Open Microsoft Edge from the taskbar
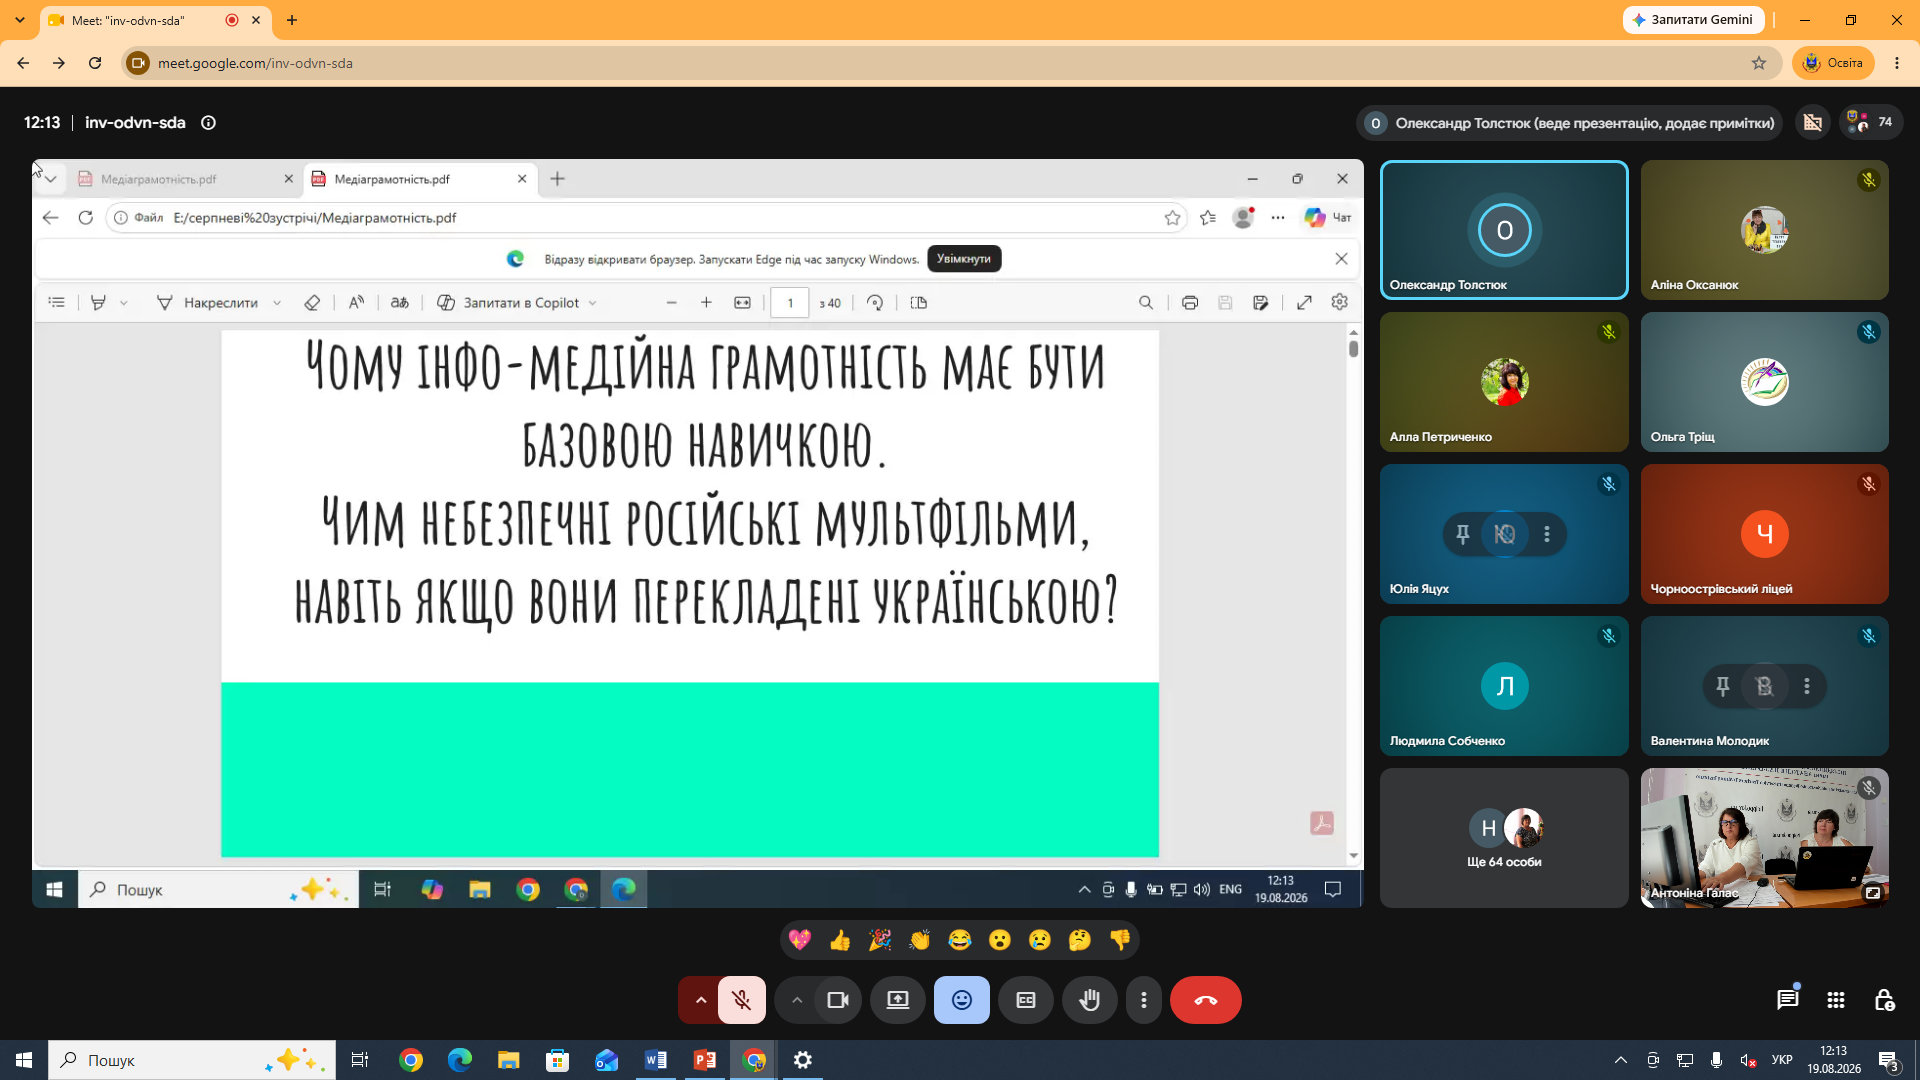1920x1080 pixels. (x=460, y=1060)
